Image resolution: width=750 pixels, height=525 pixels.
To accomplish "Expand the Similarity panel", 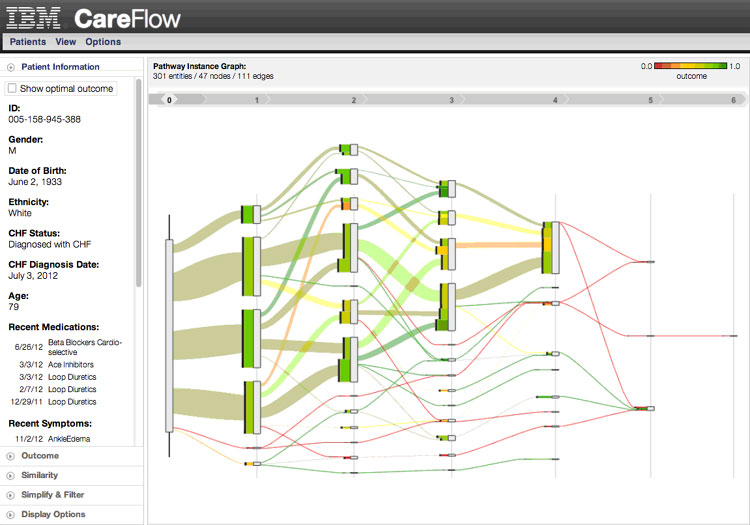I will pos(11,475).
